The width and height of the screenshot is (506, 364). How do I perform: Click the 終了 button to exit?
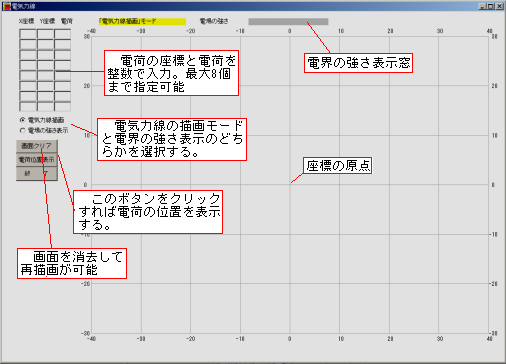tap(37, 174)
